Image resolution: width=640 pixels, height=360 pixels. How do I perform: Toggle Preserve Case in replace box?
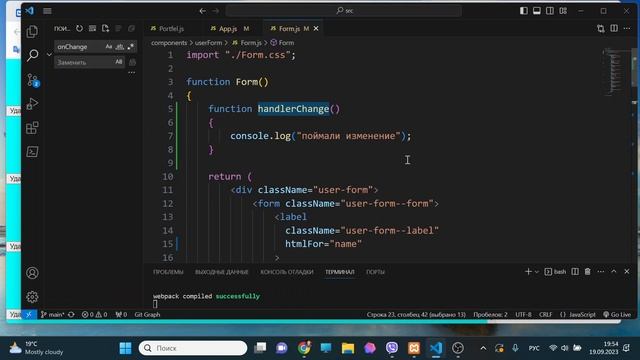[x=118, y=62]
